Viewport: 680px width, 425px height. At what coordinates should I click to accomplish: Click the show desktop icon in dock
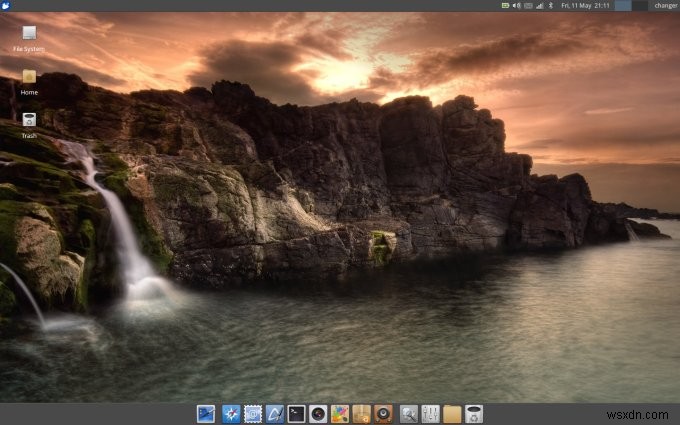click(206, 413)
